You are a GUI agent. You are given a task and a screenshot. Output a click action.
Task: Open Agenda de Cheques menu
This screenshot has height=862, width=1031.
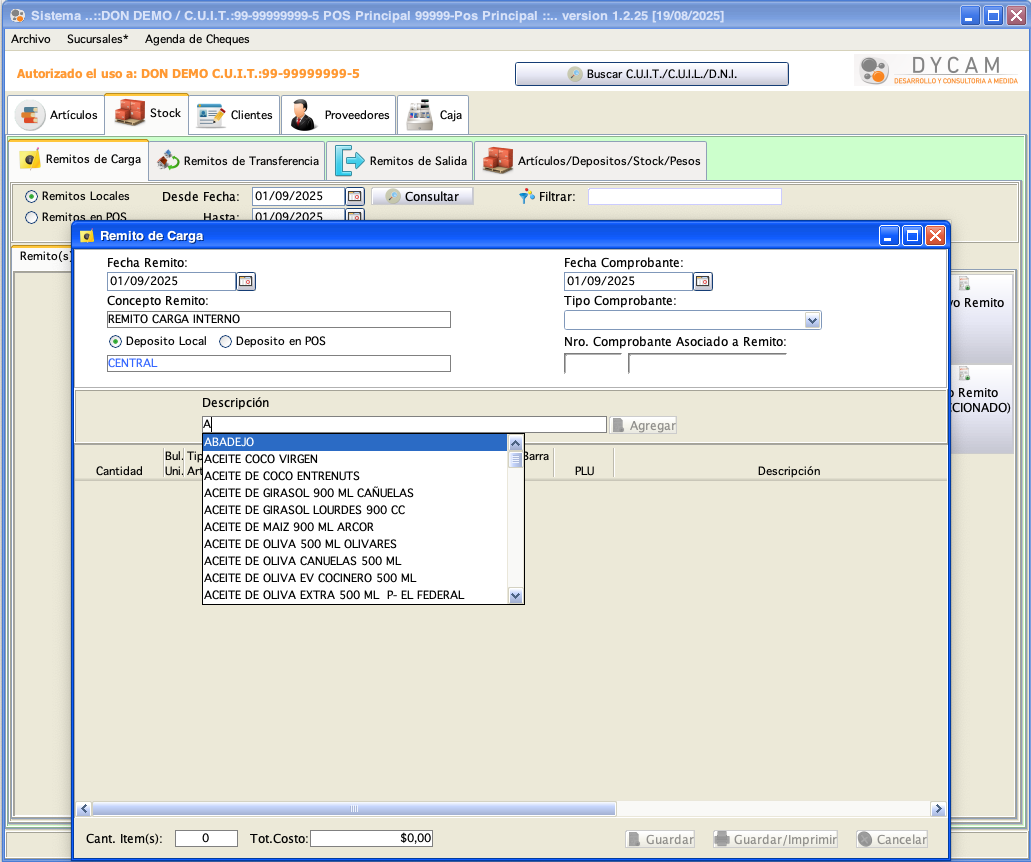(197, 39)
